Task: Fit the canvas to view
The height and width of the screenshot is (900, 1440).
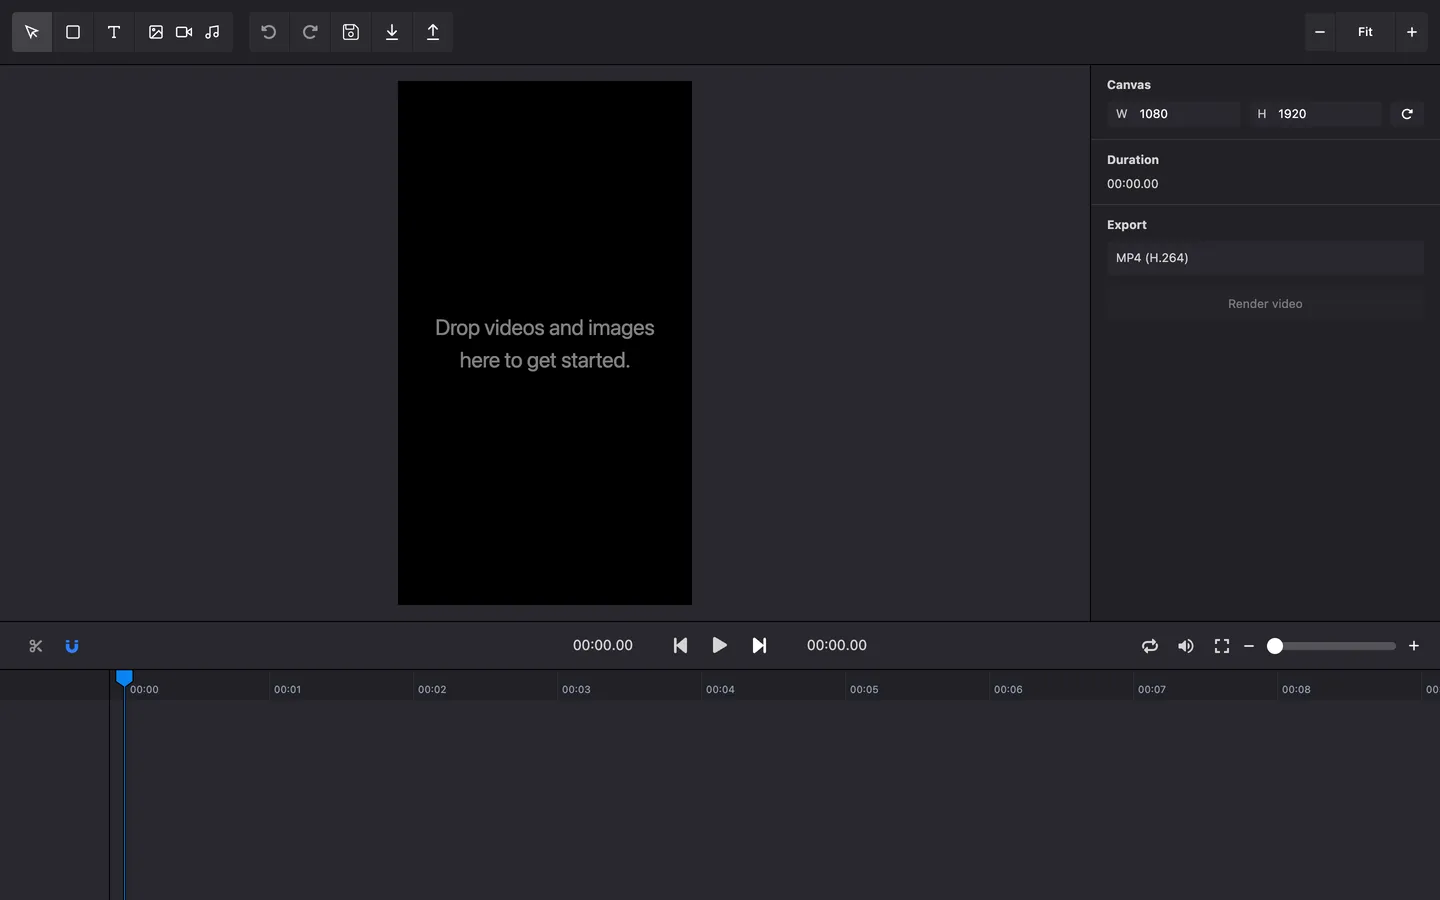Action: click(1365, 32)
